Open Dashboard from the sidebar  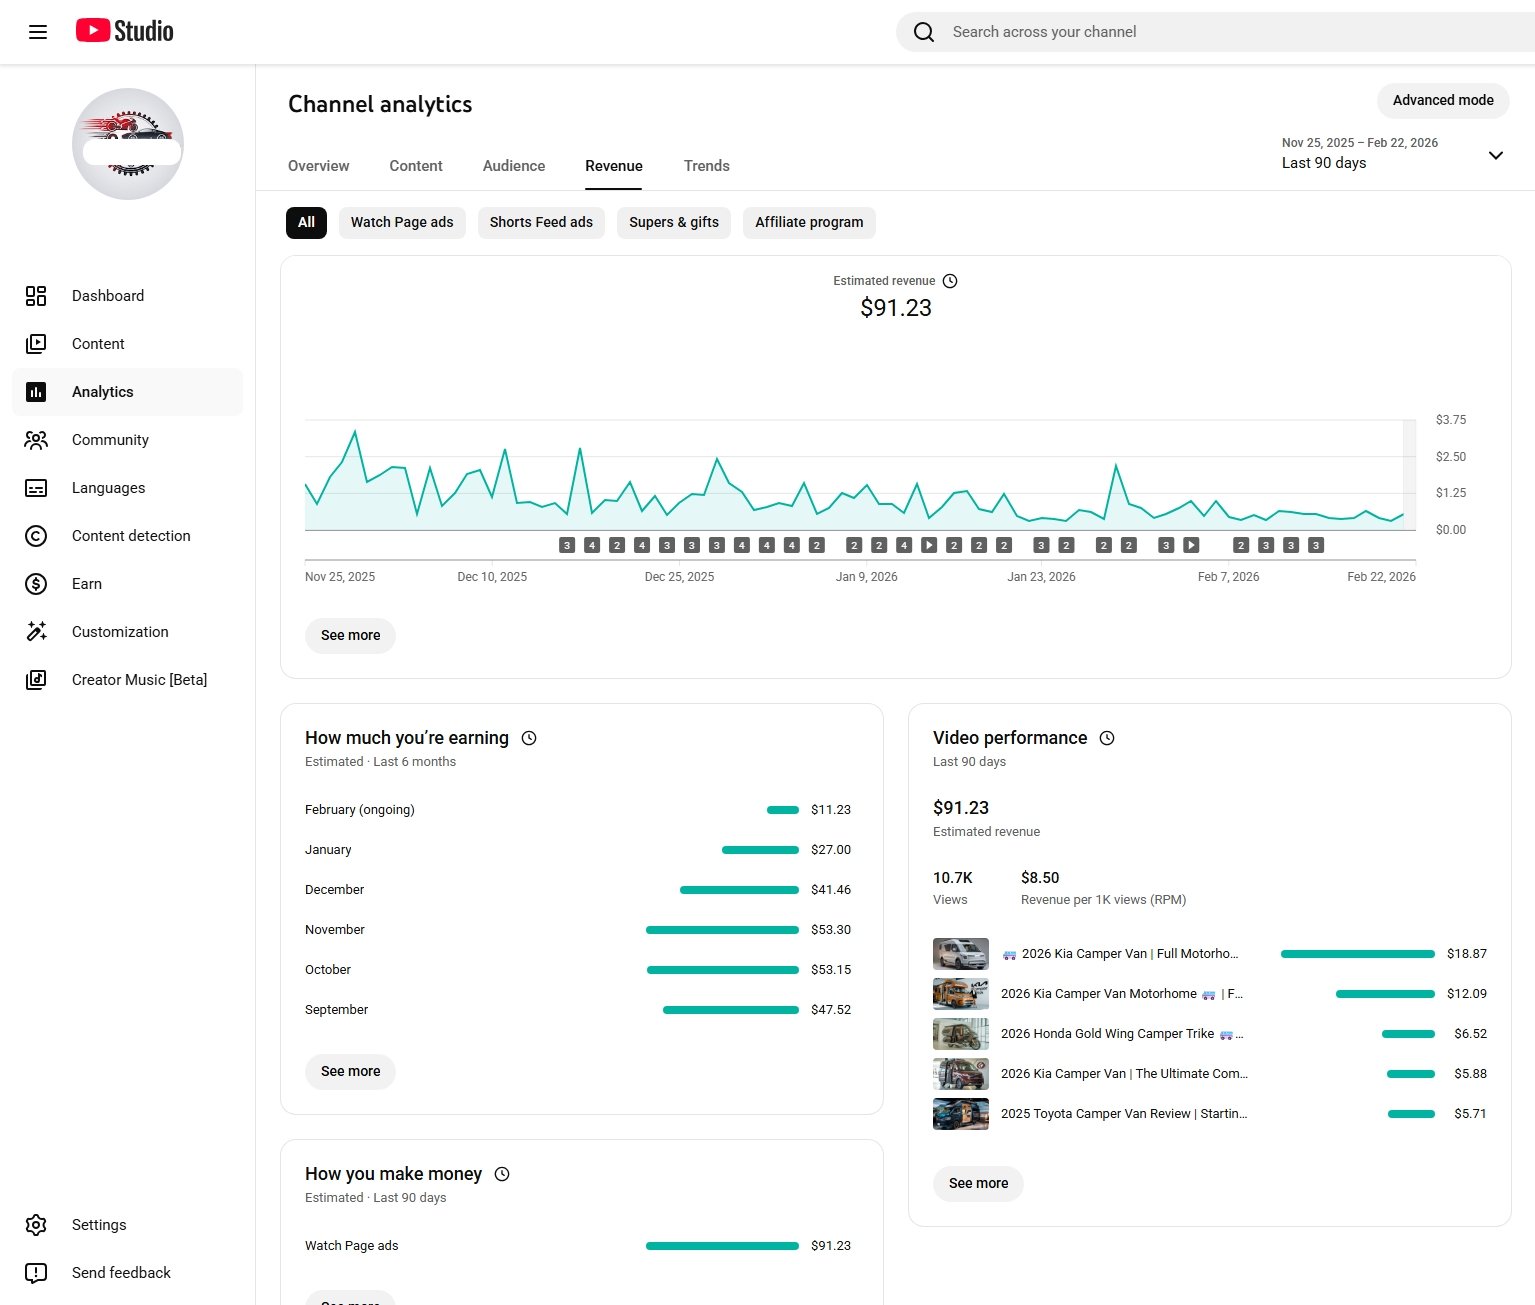pos(108,296)
